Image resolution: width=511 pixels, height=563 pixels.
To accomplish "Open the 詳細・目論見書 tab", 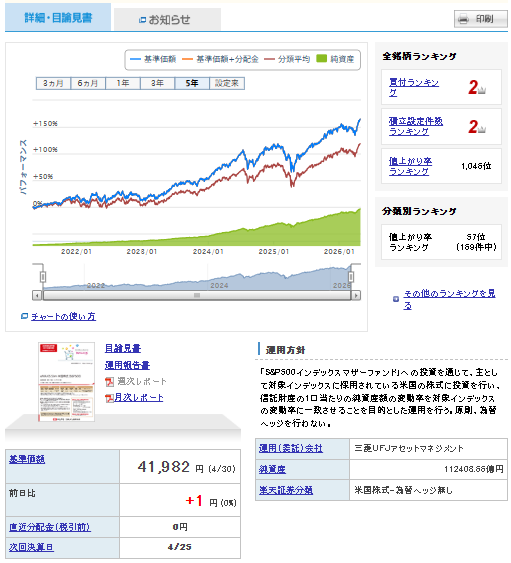I will [58, 17].
